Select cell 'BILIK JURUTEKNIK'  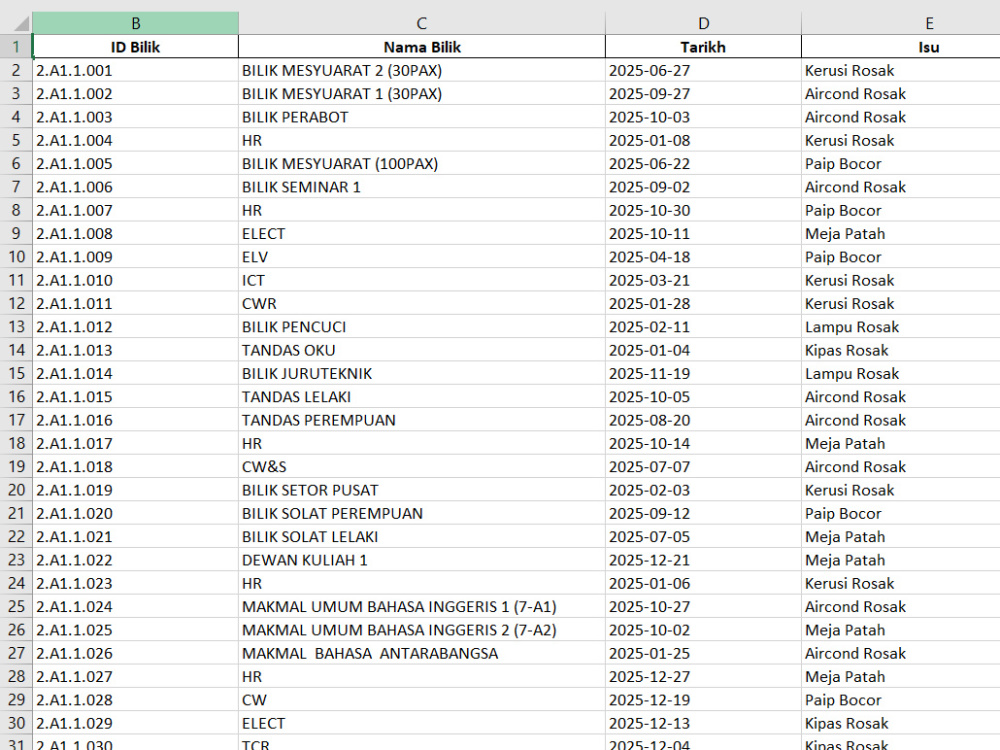pos(422,373)
